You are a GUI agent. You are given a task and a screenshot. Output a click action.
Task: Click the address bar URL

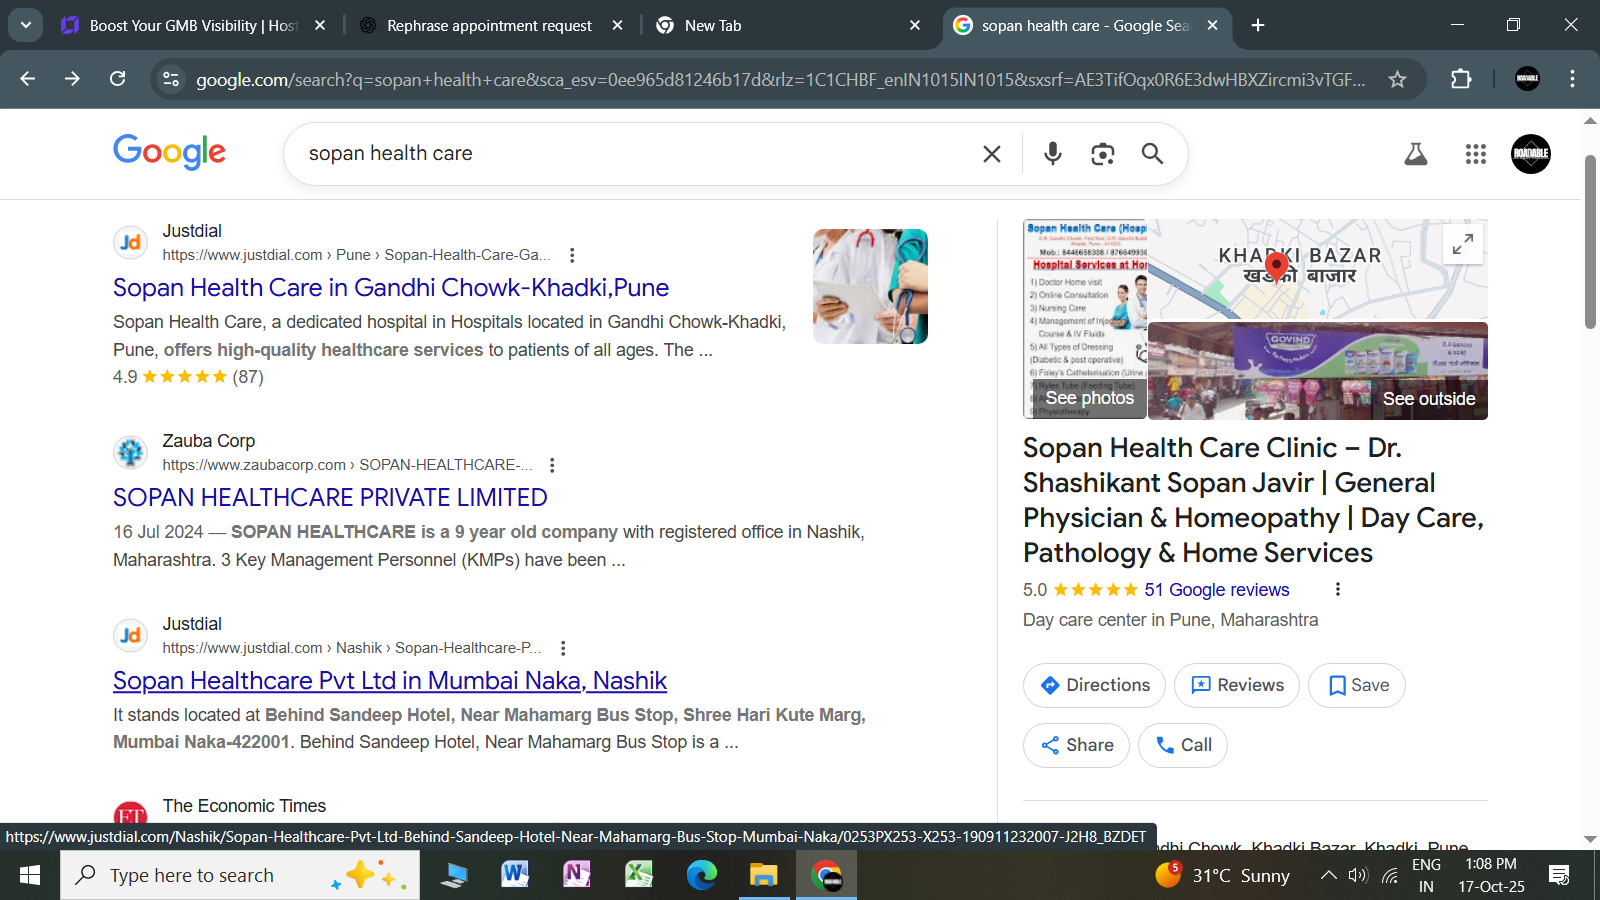point(780,80)
